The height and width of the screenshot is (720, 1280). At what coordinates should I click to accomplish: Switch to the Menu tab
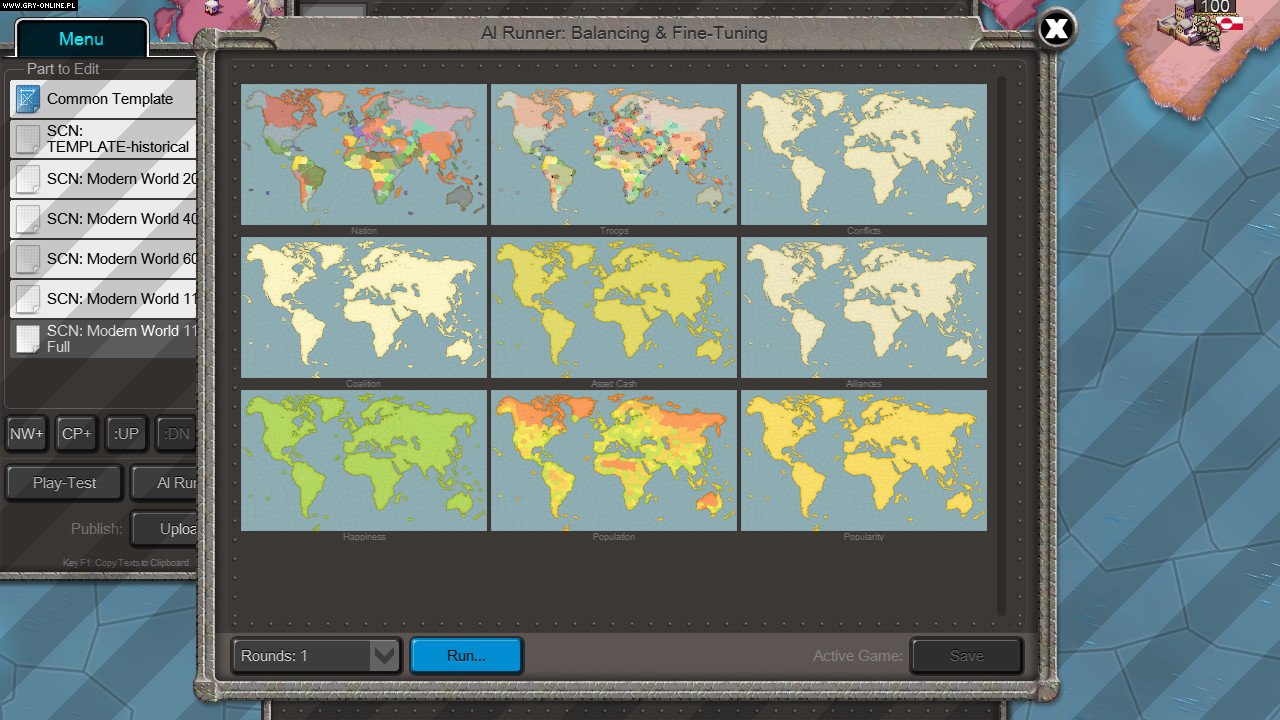[x=80, y=38]
